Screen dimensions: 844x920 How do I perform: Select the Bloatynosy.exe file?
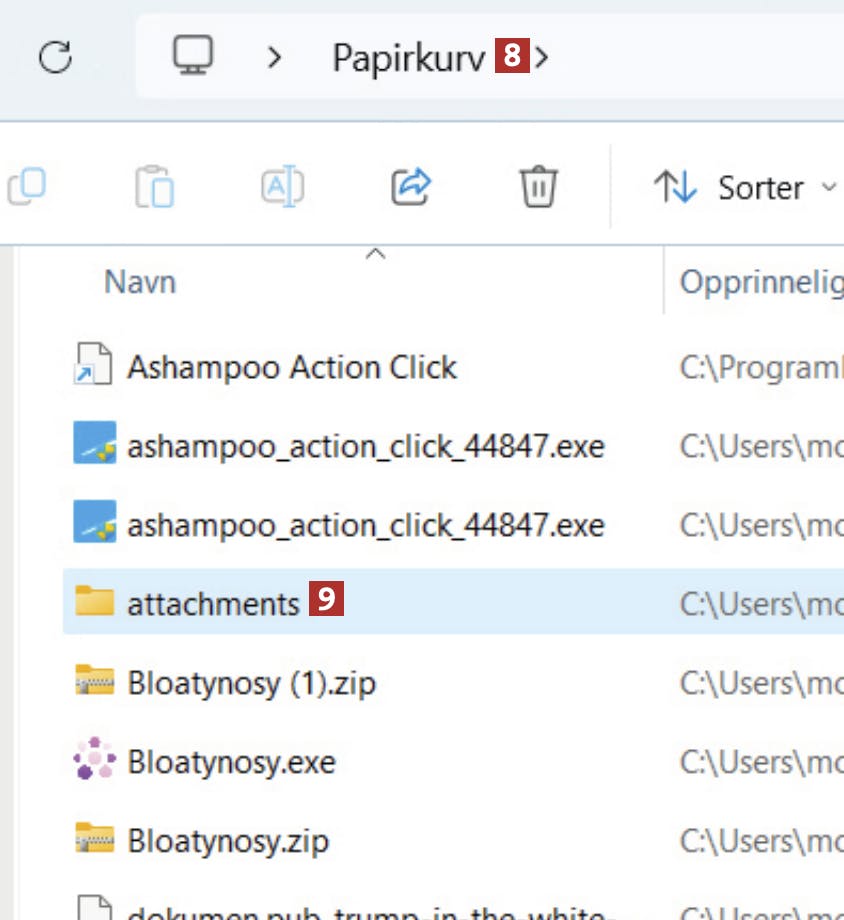pos(231,763)
